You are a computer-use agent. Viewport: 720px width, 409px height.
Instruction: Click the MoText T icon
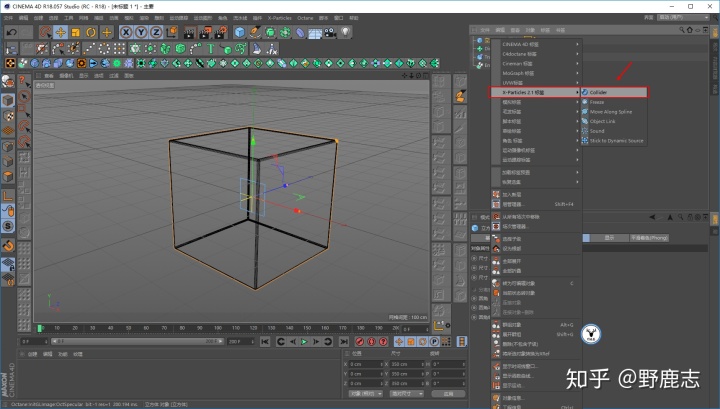[x=211, y=48]
